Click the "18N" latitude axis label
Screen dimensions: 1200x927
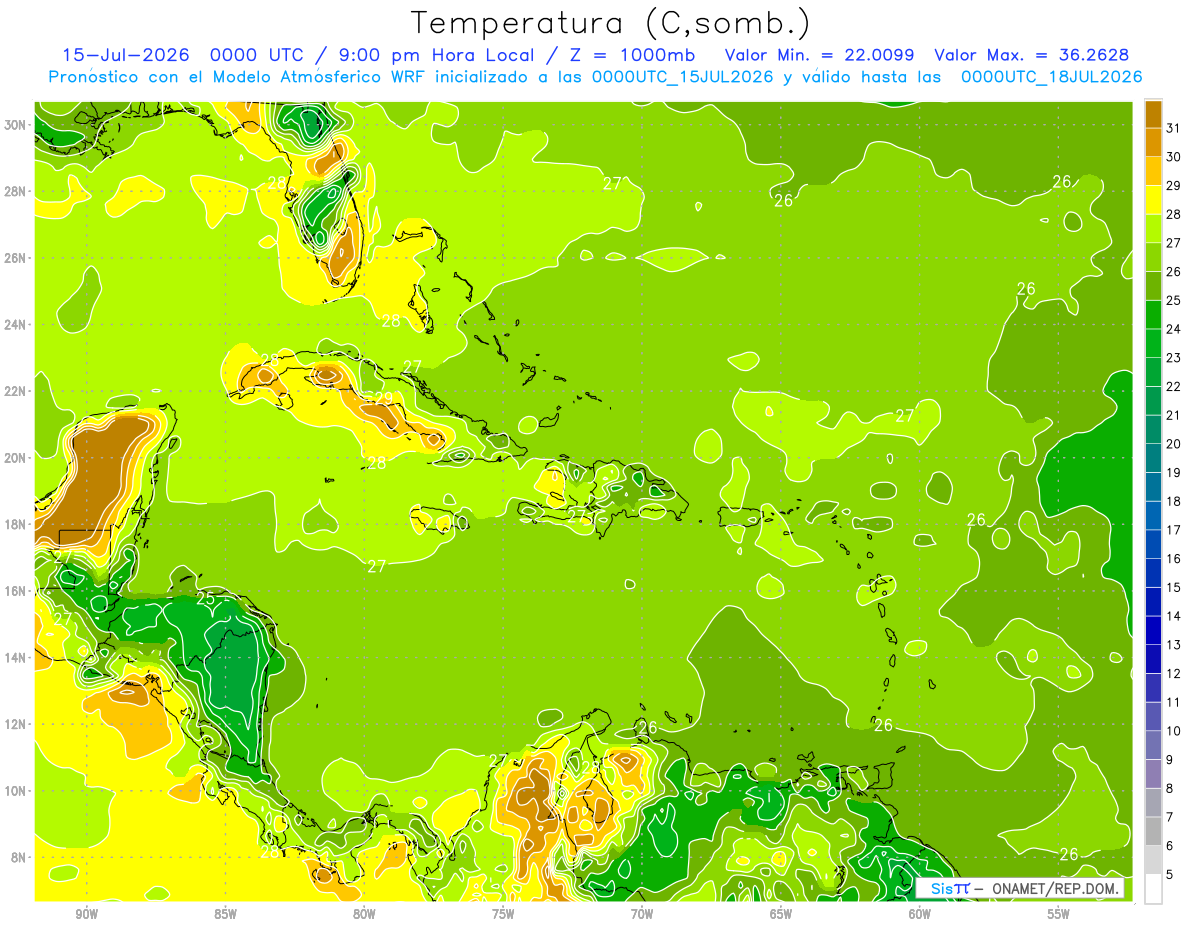point(17,524)
